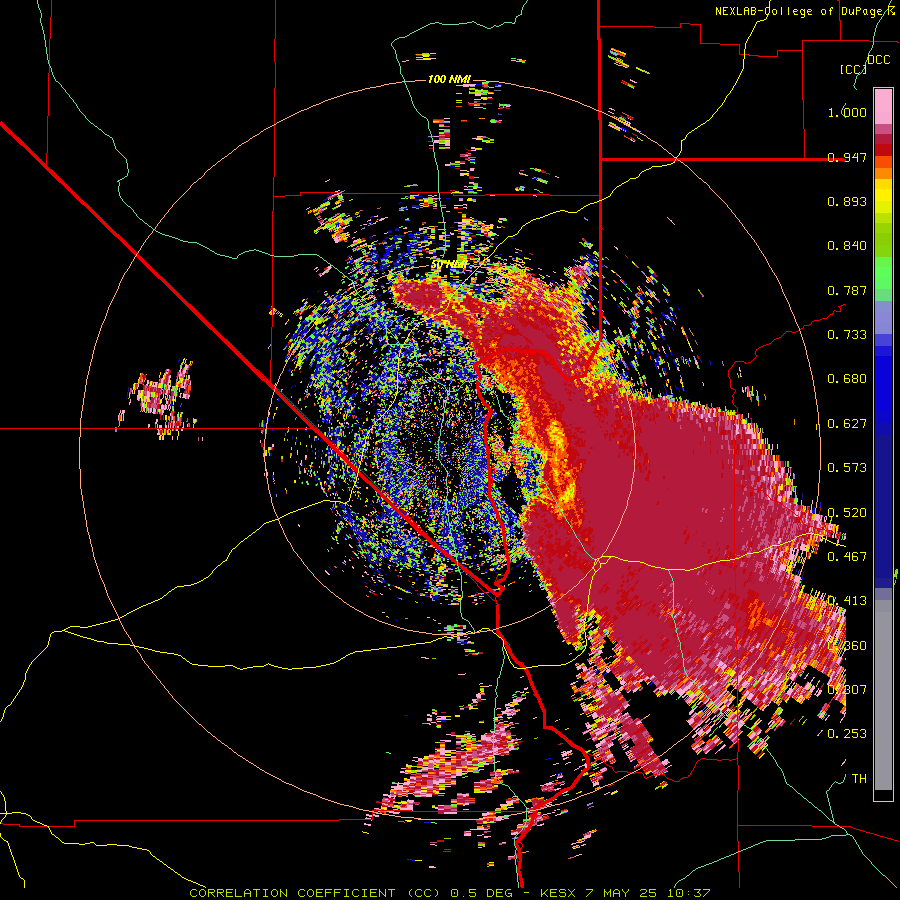This screenshot has width=900, height=900.
Task: Select the 0.467 legend value
Action: [x=847, y=556]
